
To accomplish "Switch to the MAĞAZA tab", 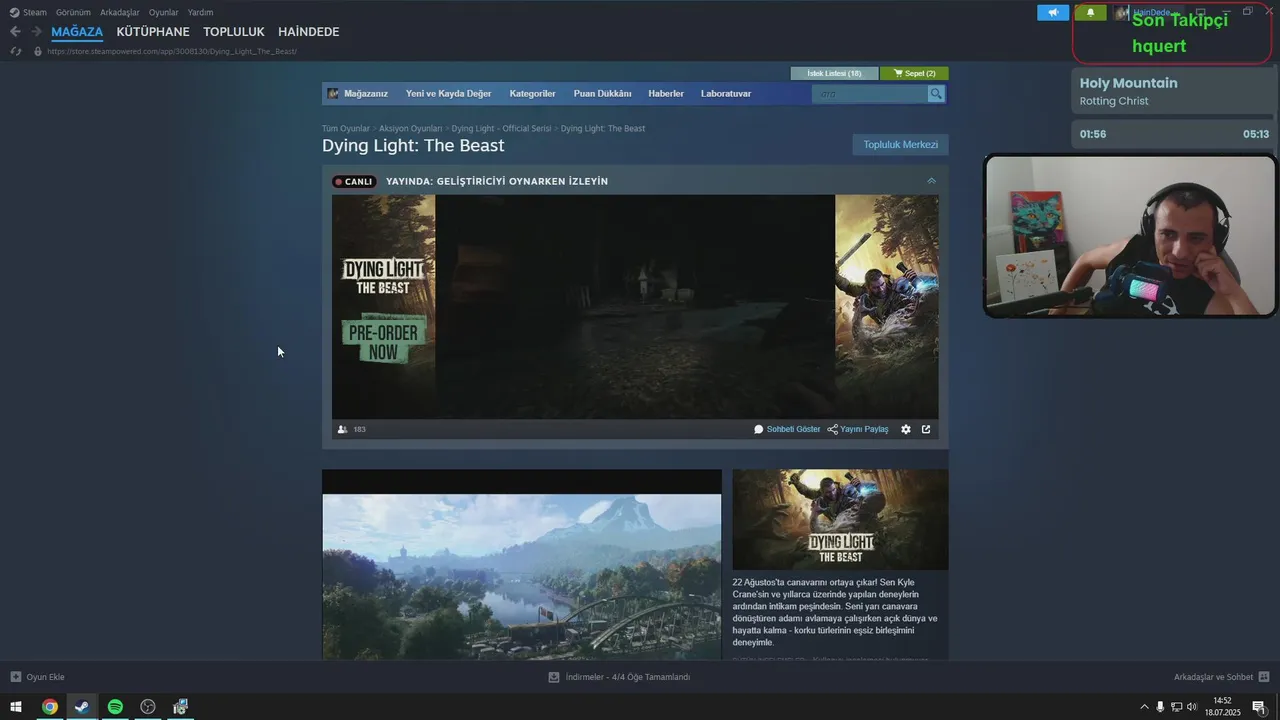I will (x=77, y=32).
